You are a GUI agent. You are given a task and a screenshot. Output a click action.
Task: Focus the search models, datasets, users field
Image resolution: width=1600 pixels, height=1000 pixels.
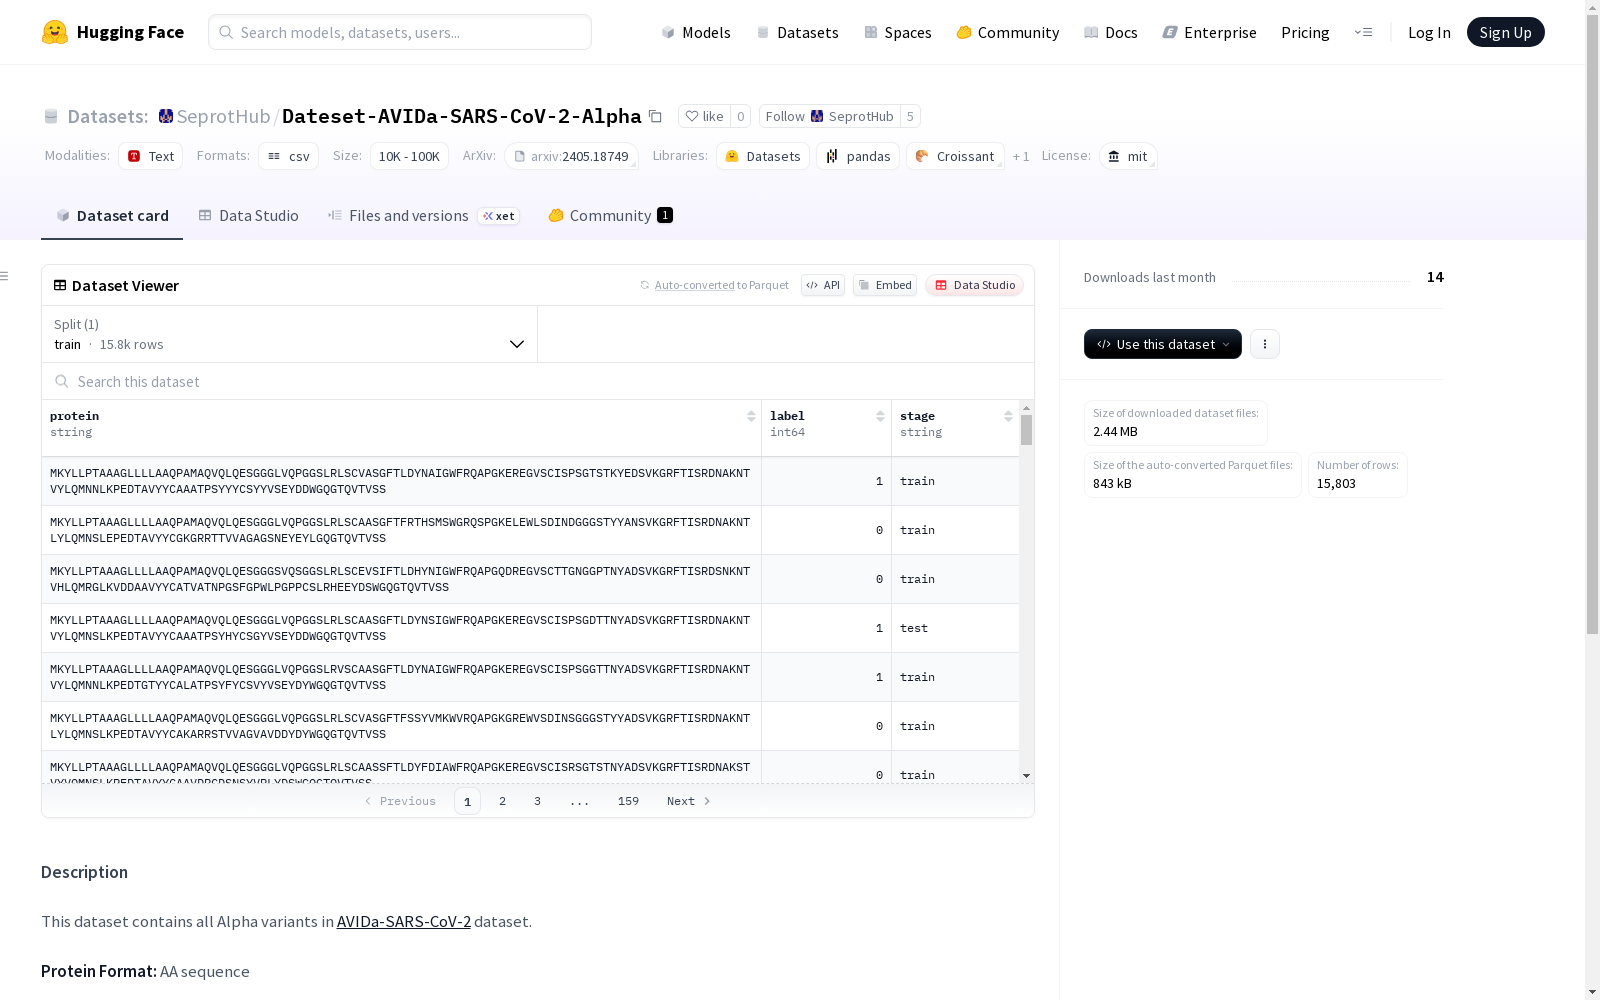[x=400, y=32]
